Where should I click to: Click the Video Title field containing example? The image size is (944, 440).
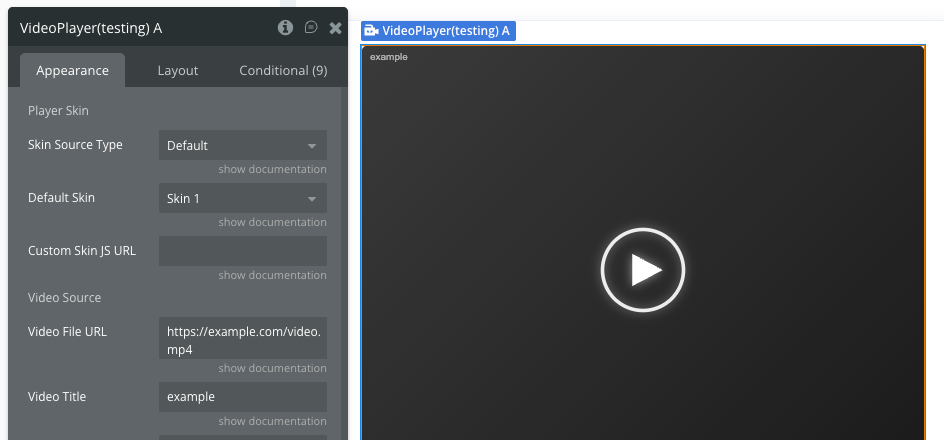pos(243,397)
